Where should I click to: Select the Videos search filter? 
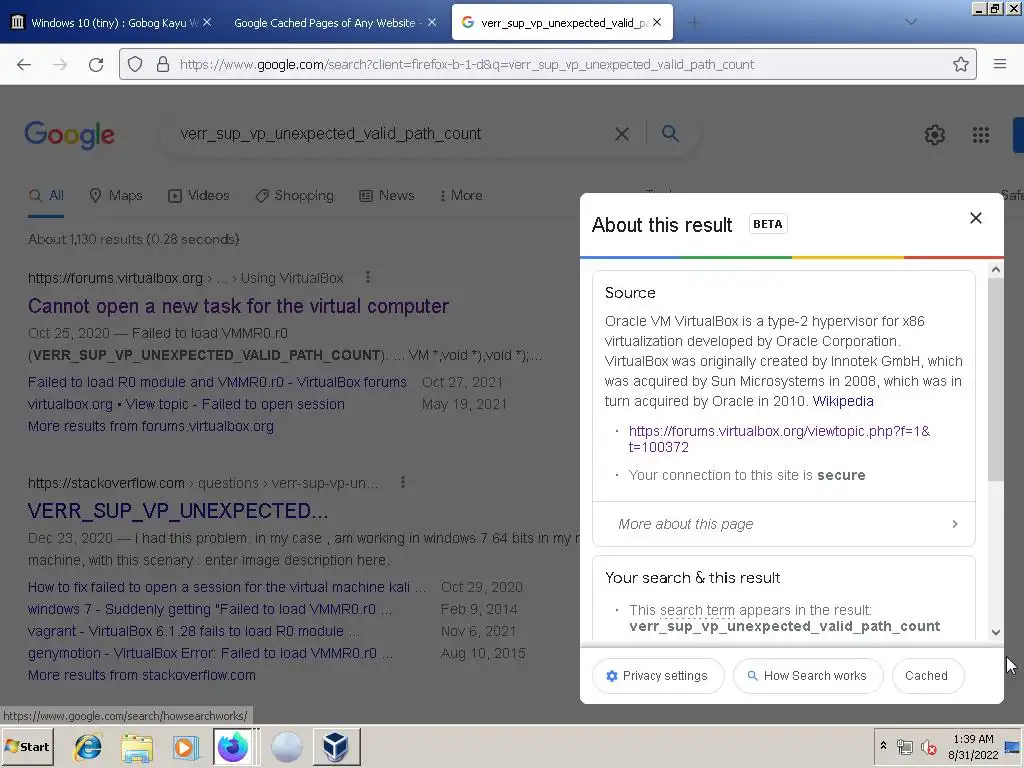[199, 195]
